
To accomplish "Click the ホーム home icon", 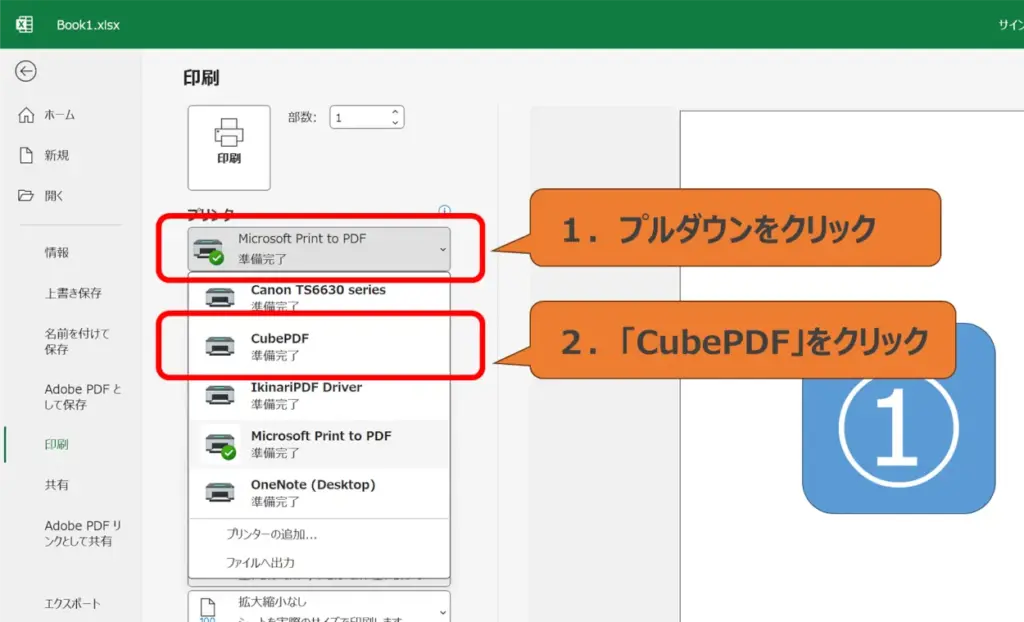I will pyautogui.click(x=26, y=115).
